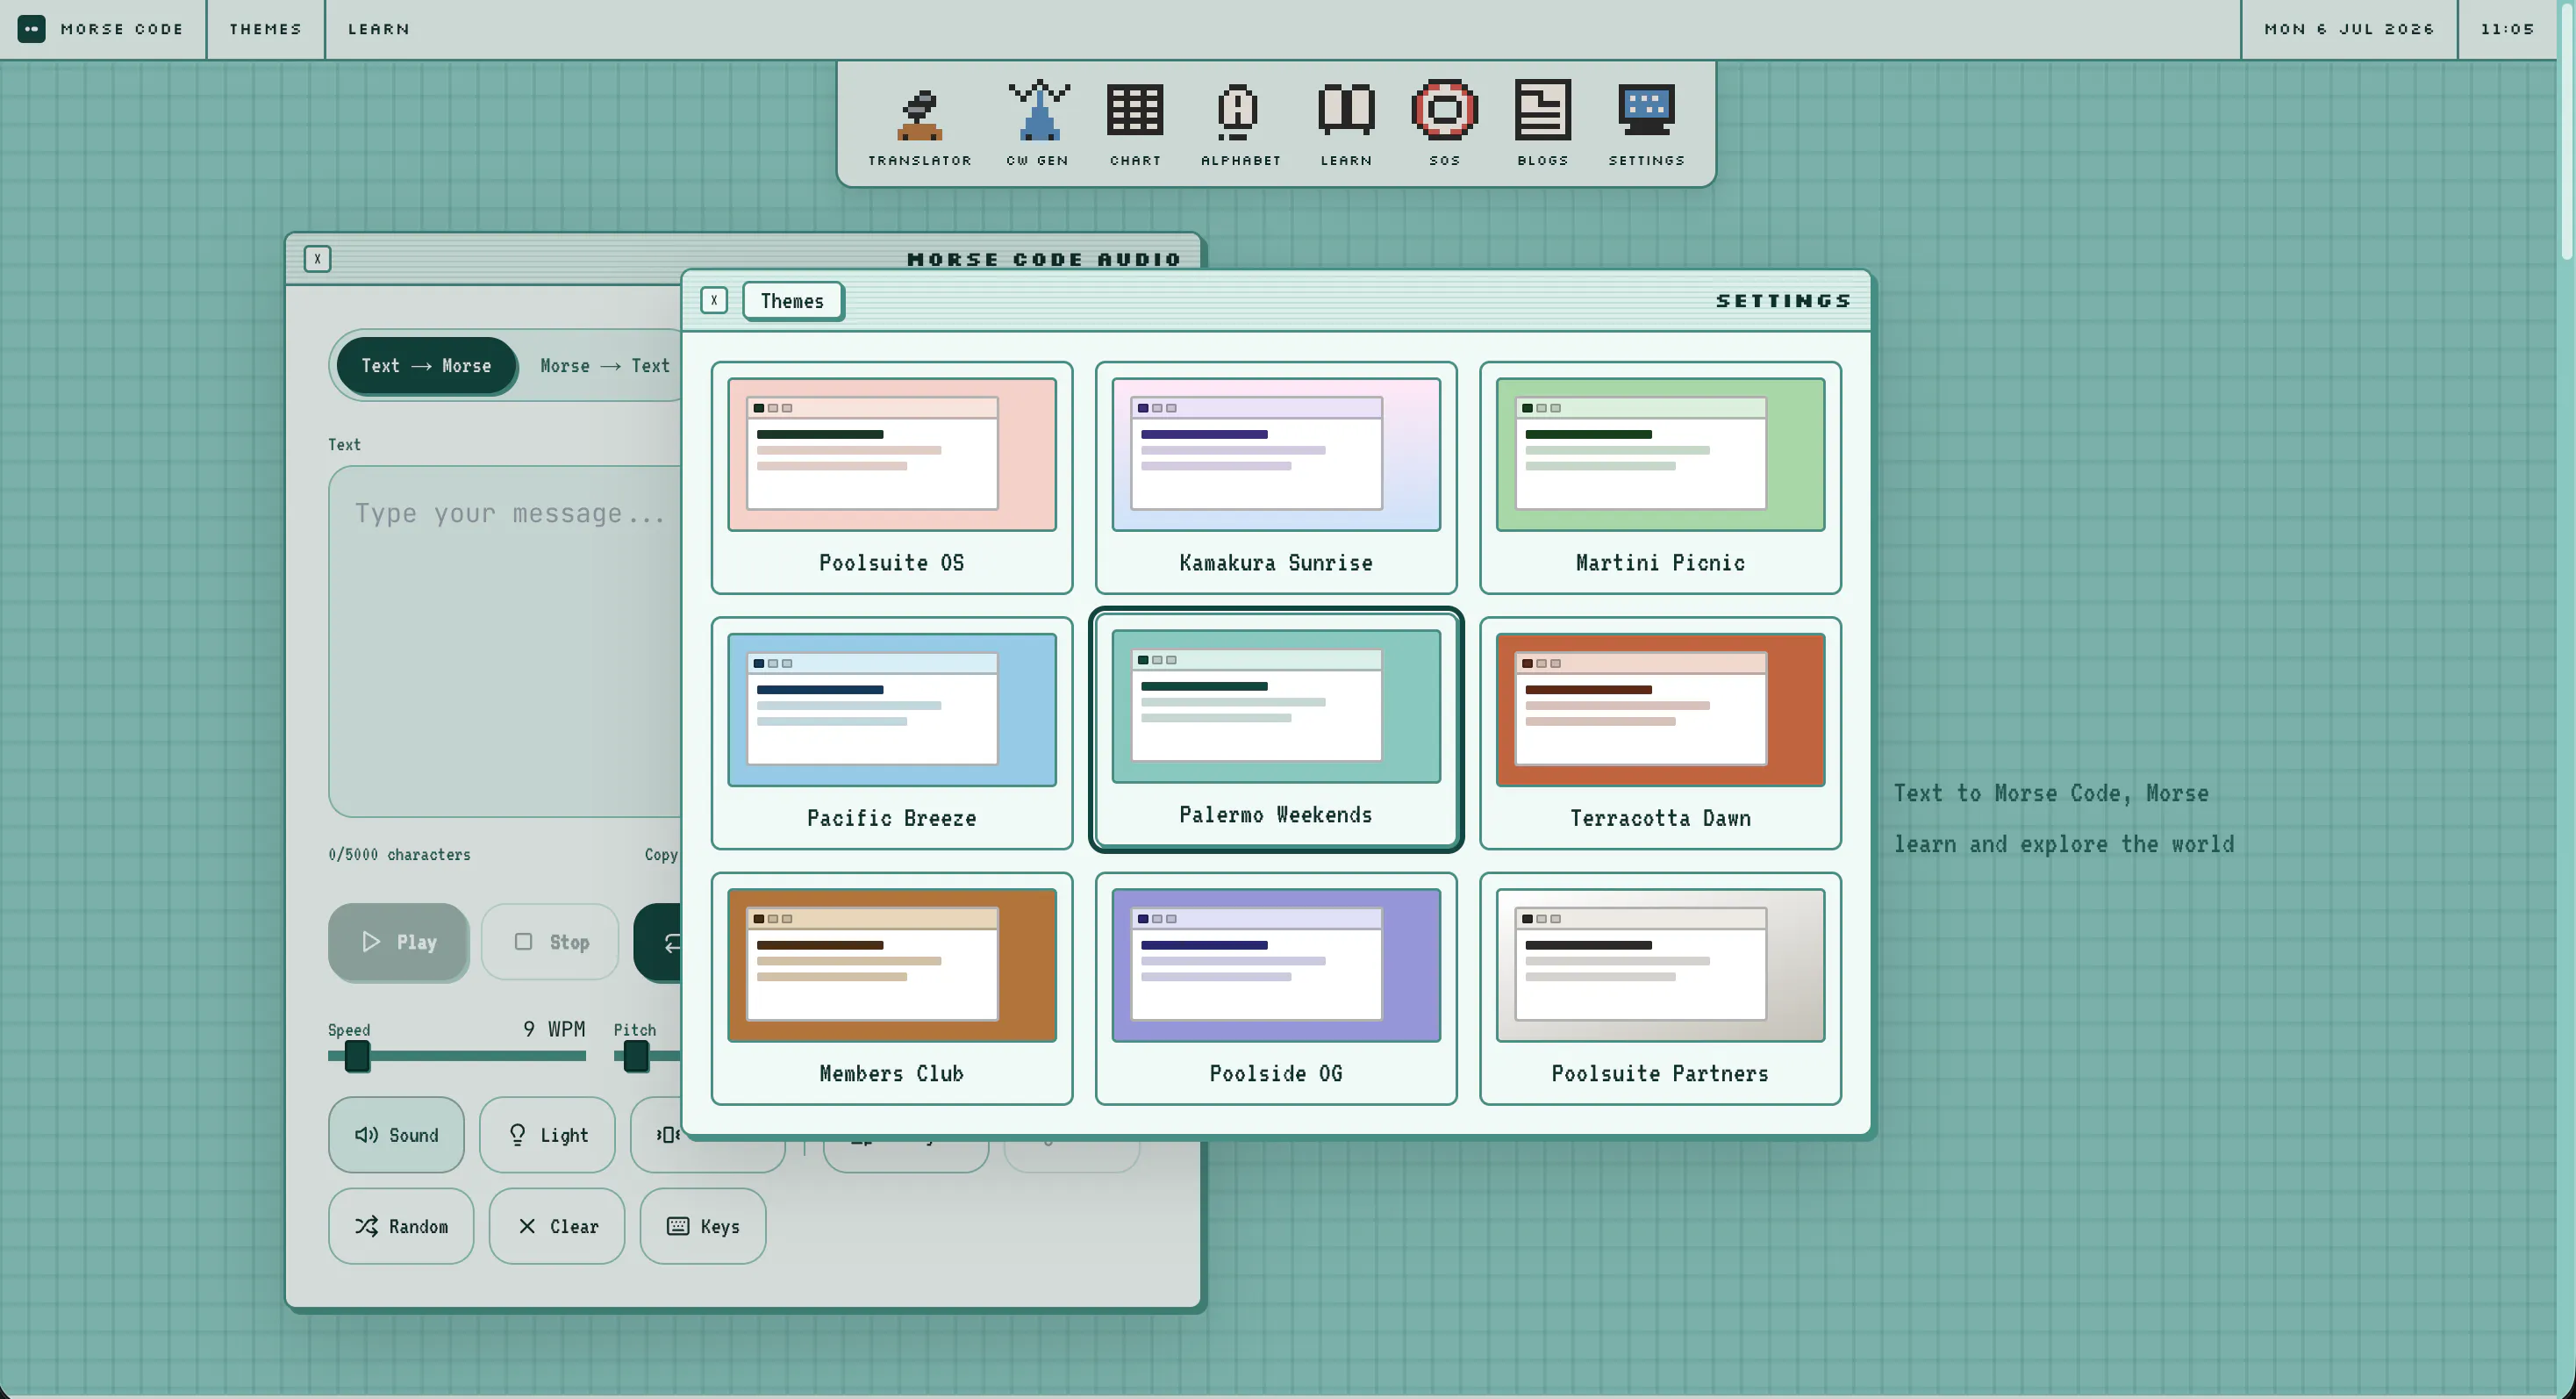Click the Random button
This screenshot has height=1399, width=2576.
pyautogui.click(x=401, y=1226)
